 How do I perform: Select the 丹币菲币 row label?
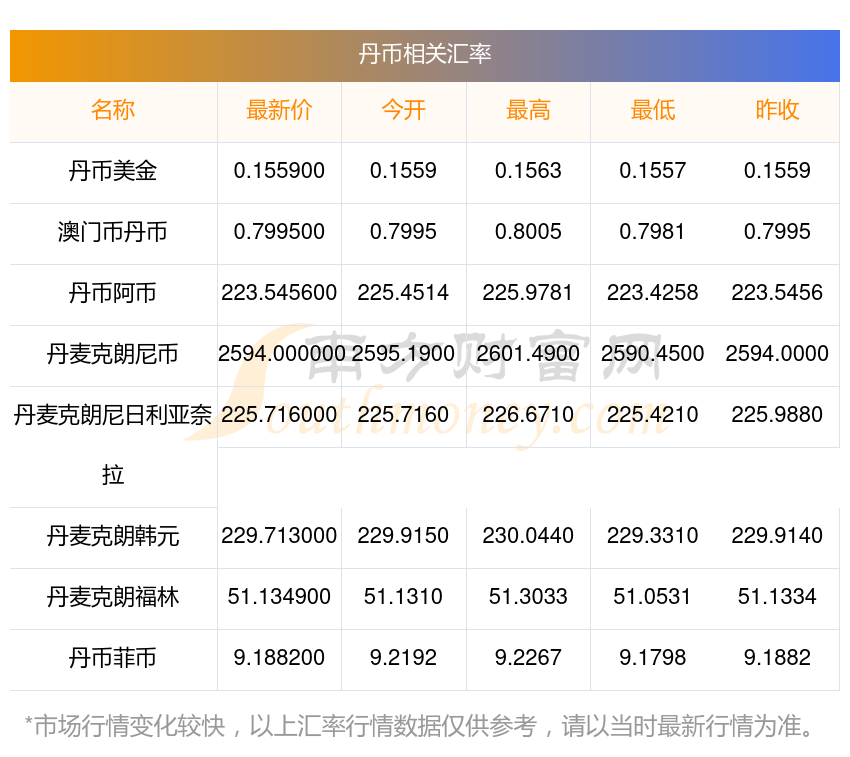pos(113,658)
